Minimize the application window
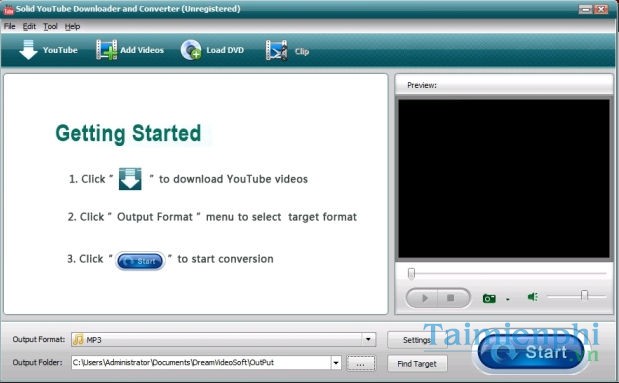The height and width of the screenshot is (383, 619). coord(585,9)
